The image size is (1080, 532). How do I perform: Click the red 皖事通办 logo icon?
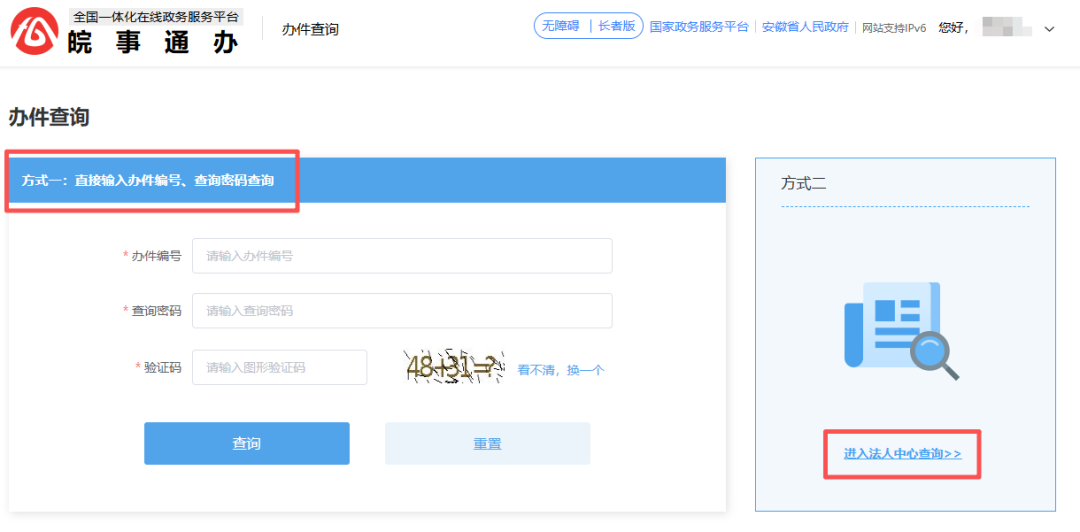34,31
